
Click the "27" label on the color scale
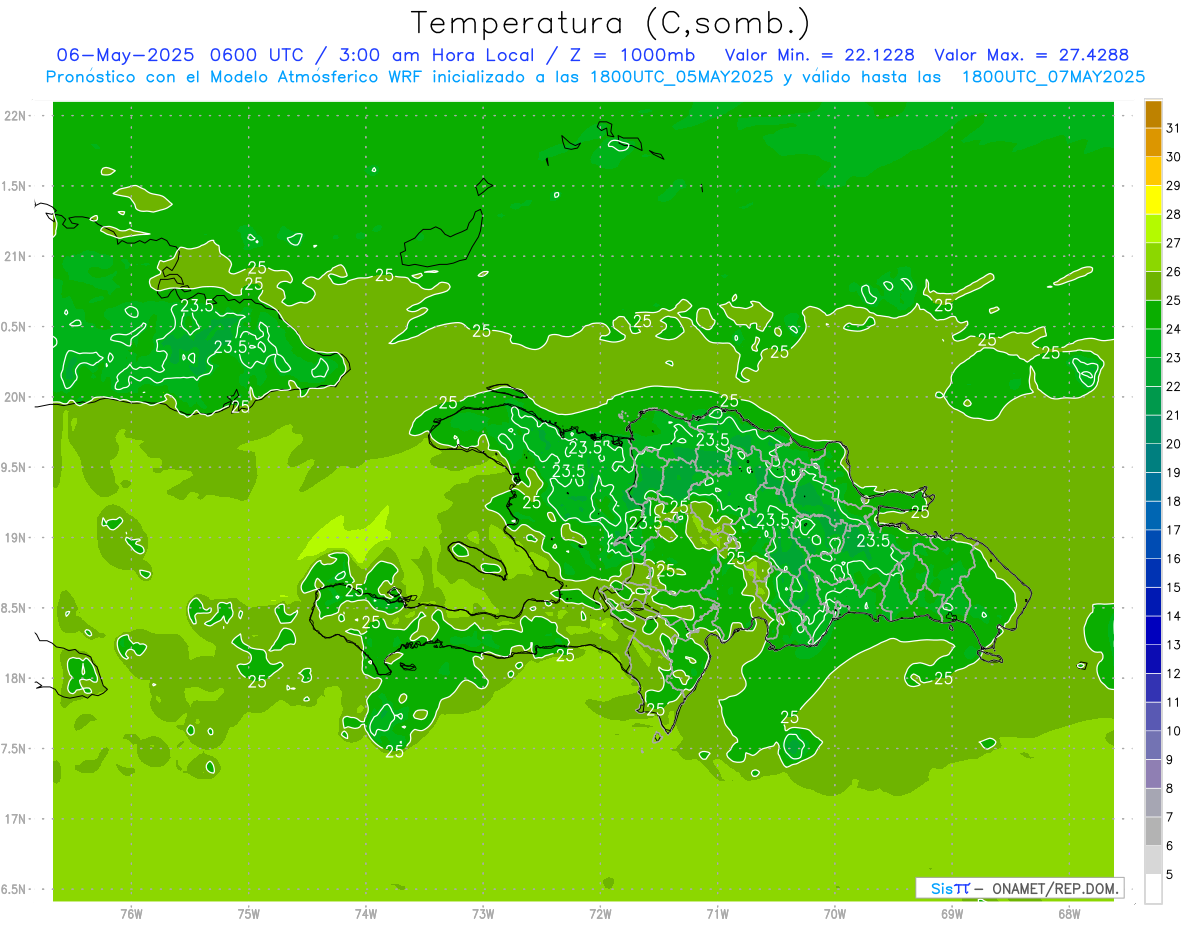click(x=1174, y=243)
